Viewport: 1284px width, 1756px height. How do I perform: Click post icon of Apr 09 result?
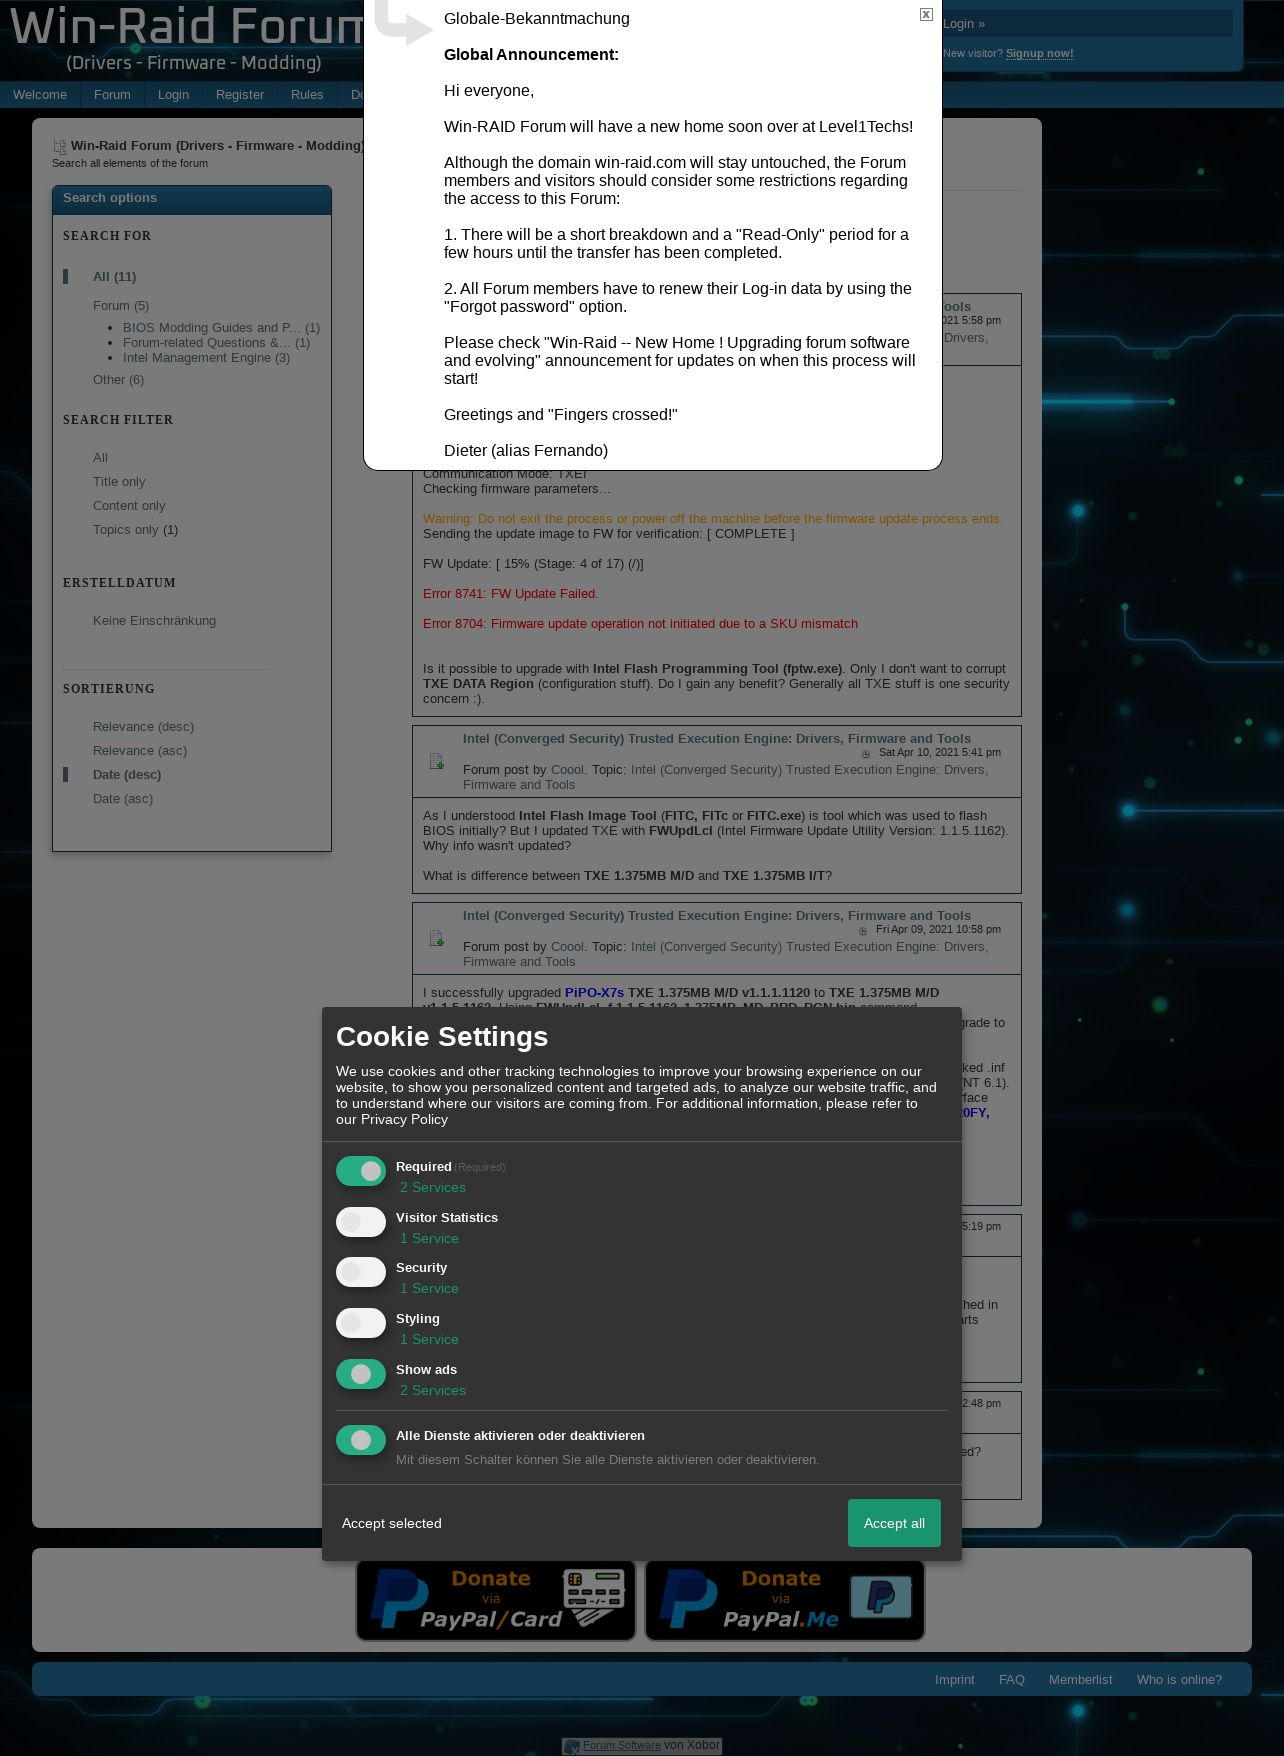point(436,938)
